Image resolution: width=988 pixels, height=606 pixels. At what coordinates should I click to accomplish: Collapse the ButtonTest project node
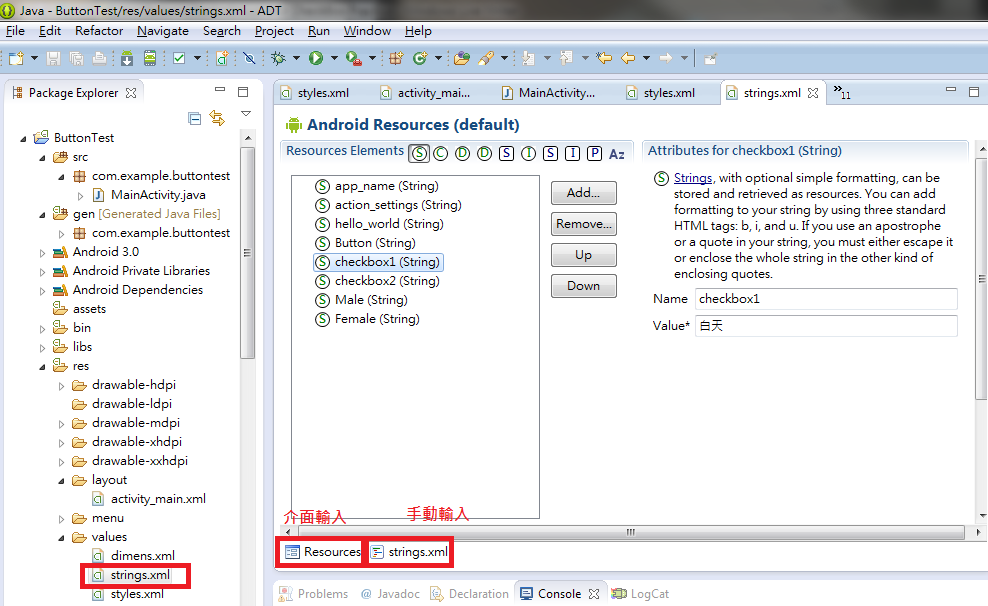(23, 139)
